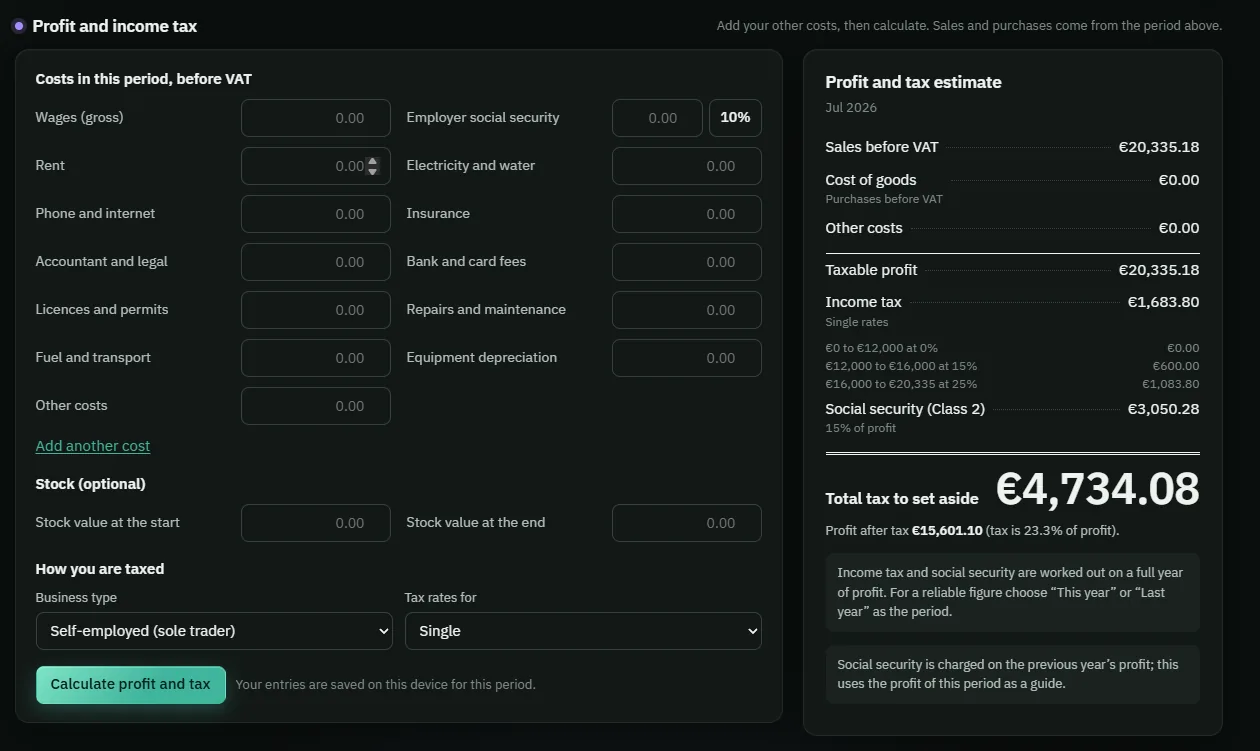Click the Taxable profit amount €20,335.18
The height and width of the screenshot is (751, 1260).
[x=1159, y=270]
